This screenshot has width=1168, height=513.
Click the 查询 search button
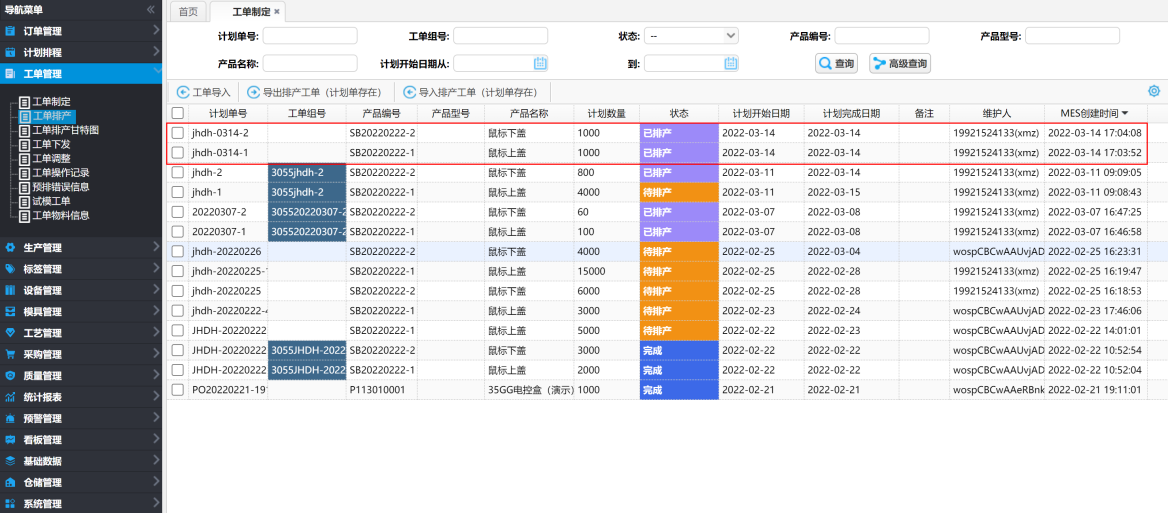tap(836, 64)
